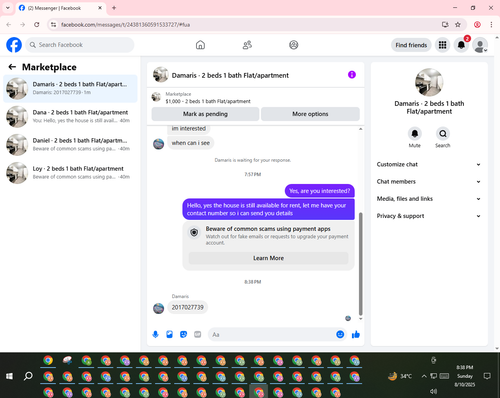Screen dimensions: 500x398
Task: Open Loy conversation in Marketplace list
Action: [x=70, y=173]
